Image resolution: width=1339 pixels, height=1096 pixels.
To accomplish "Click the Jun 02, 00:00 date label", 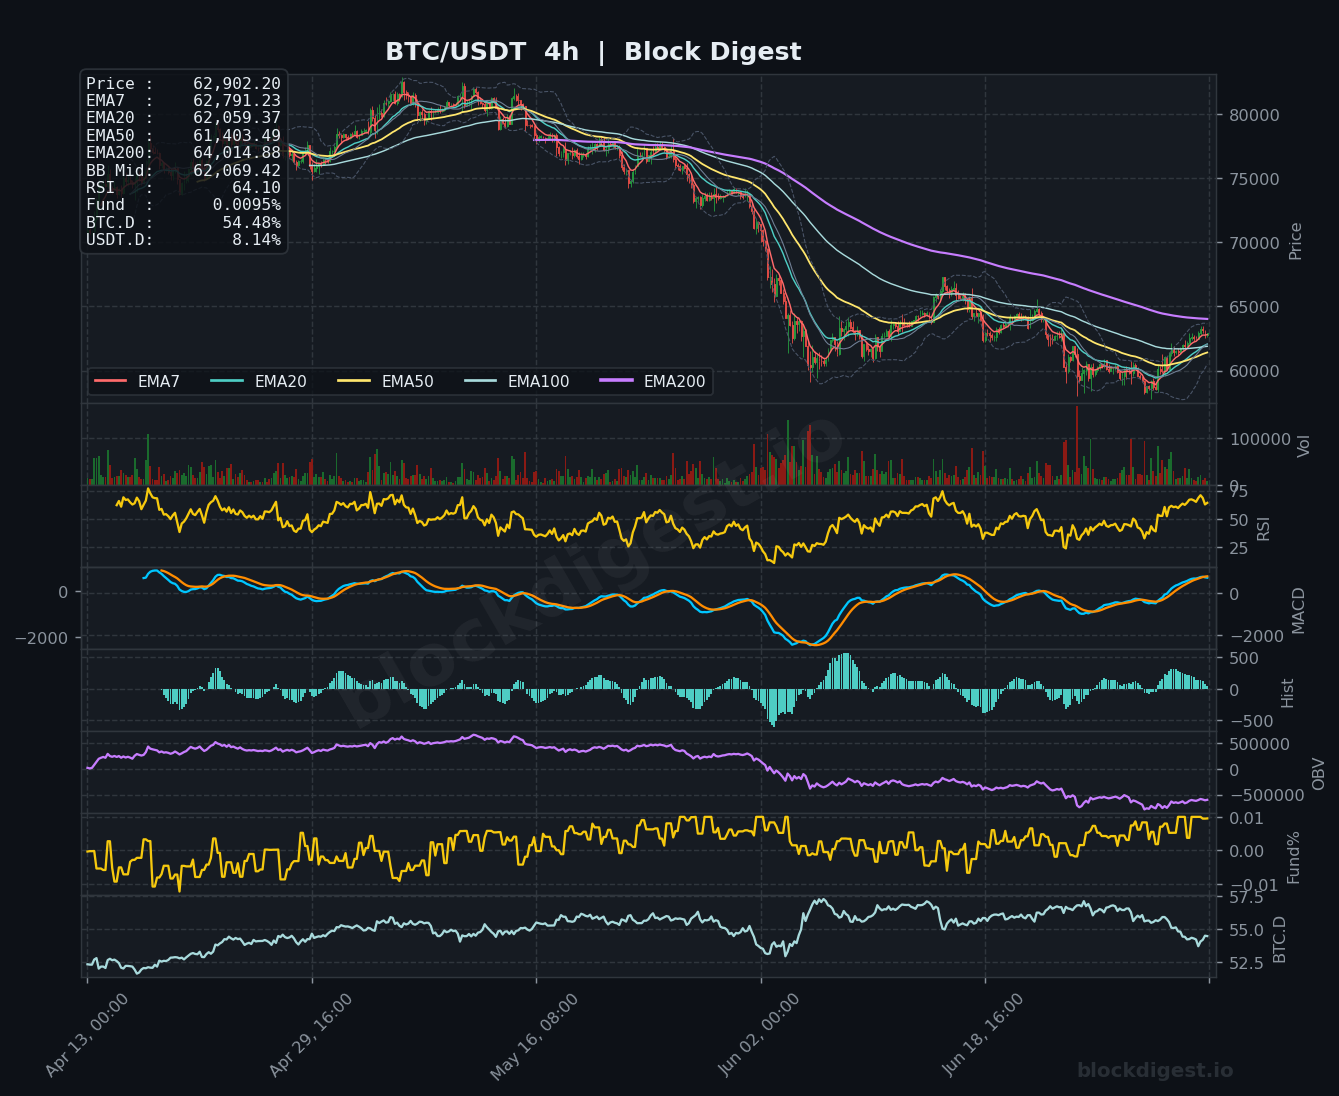I will 759,1034.
